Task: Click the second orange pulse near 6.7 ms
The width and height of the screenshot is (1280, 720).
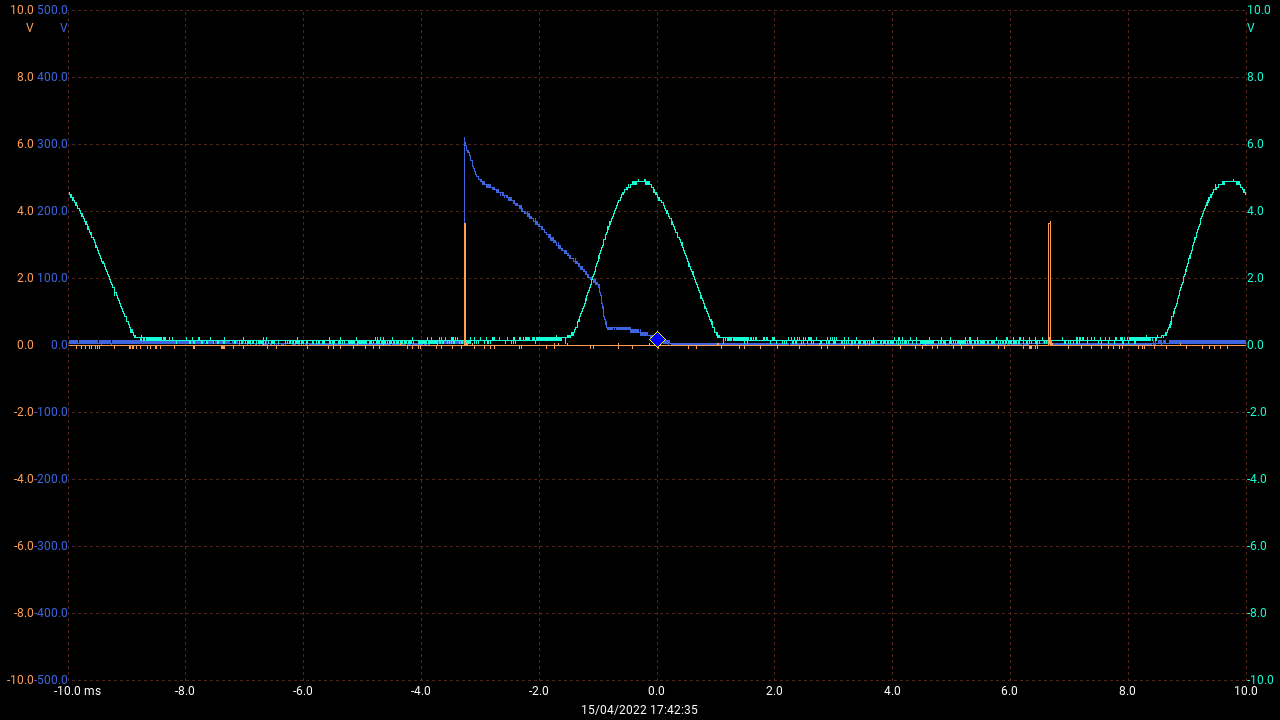Action: (x=1049, y=285)
